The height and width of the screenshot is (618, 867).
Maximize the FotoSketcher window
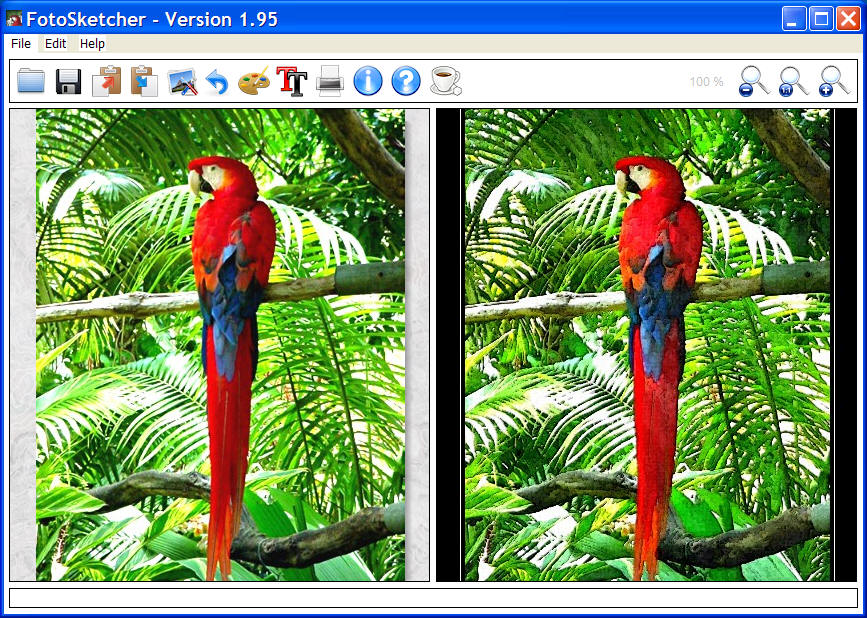click(821, 19)
